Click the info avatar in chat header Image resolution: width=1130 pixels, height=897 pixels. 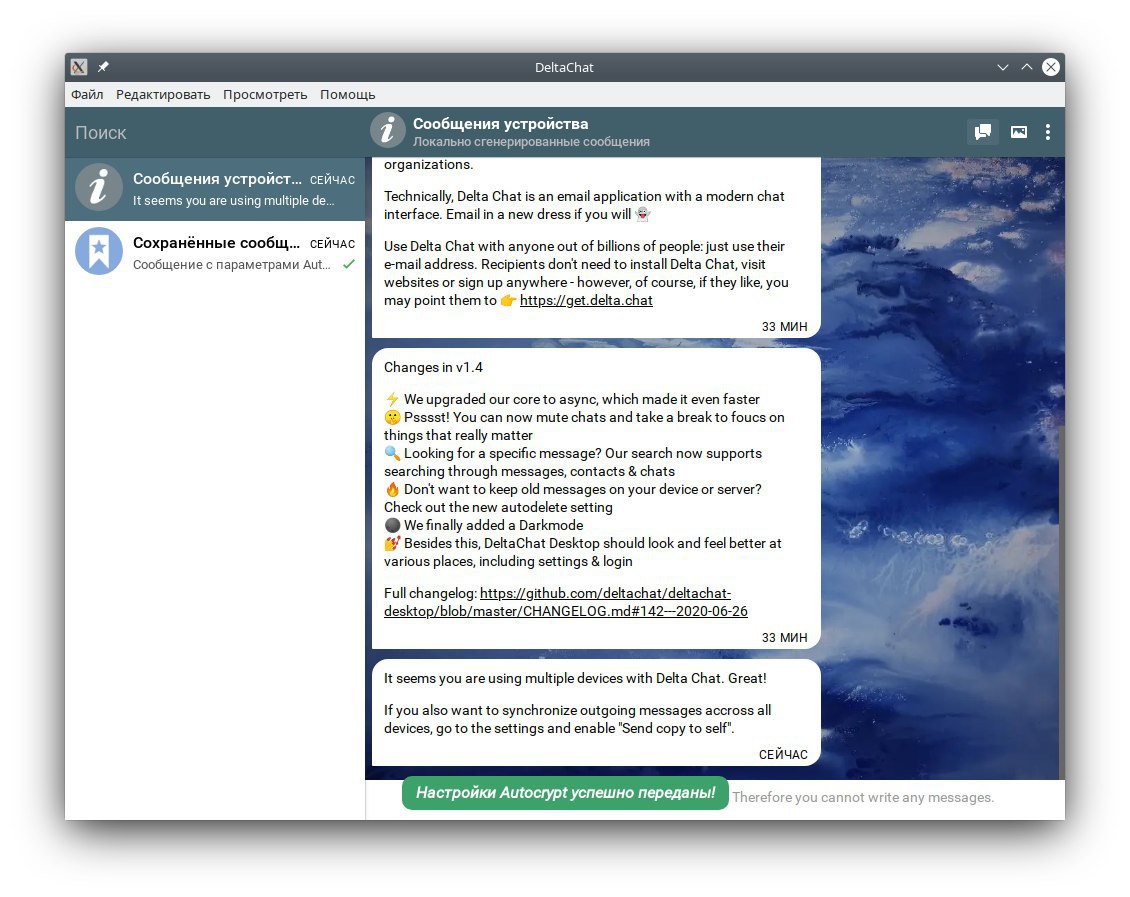(388, 131)
